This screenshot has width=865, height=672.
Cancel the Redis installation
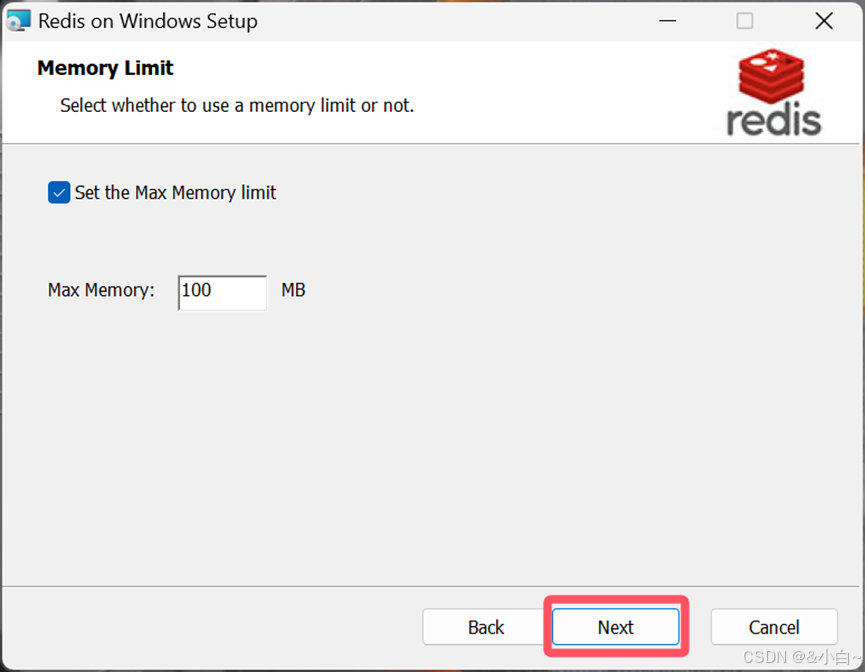tap(774, 627)
